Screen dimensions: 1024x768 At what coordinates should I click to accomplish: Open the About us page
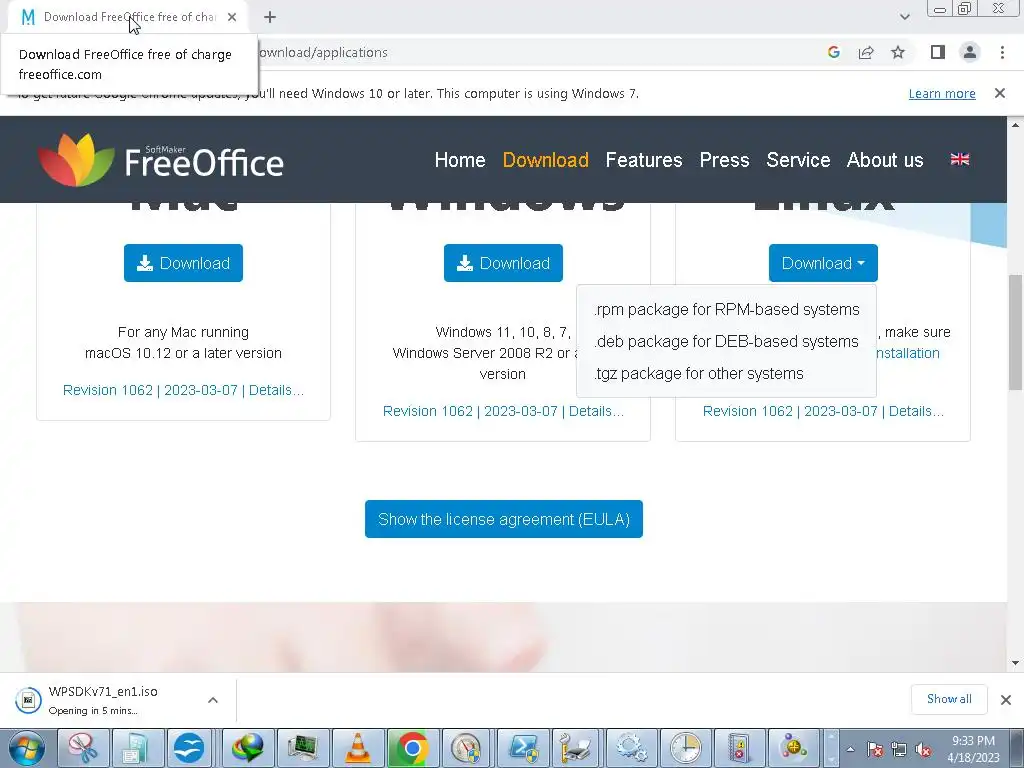(x=885, y=160)
